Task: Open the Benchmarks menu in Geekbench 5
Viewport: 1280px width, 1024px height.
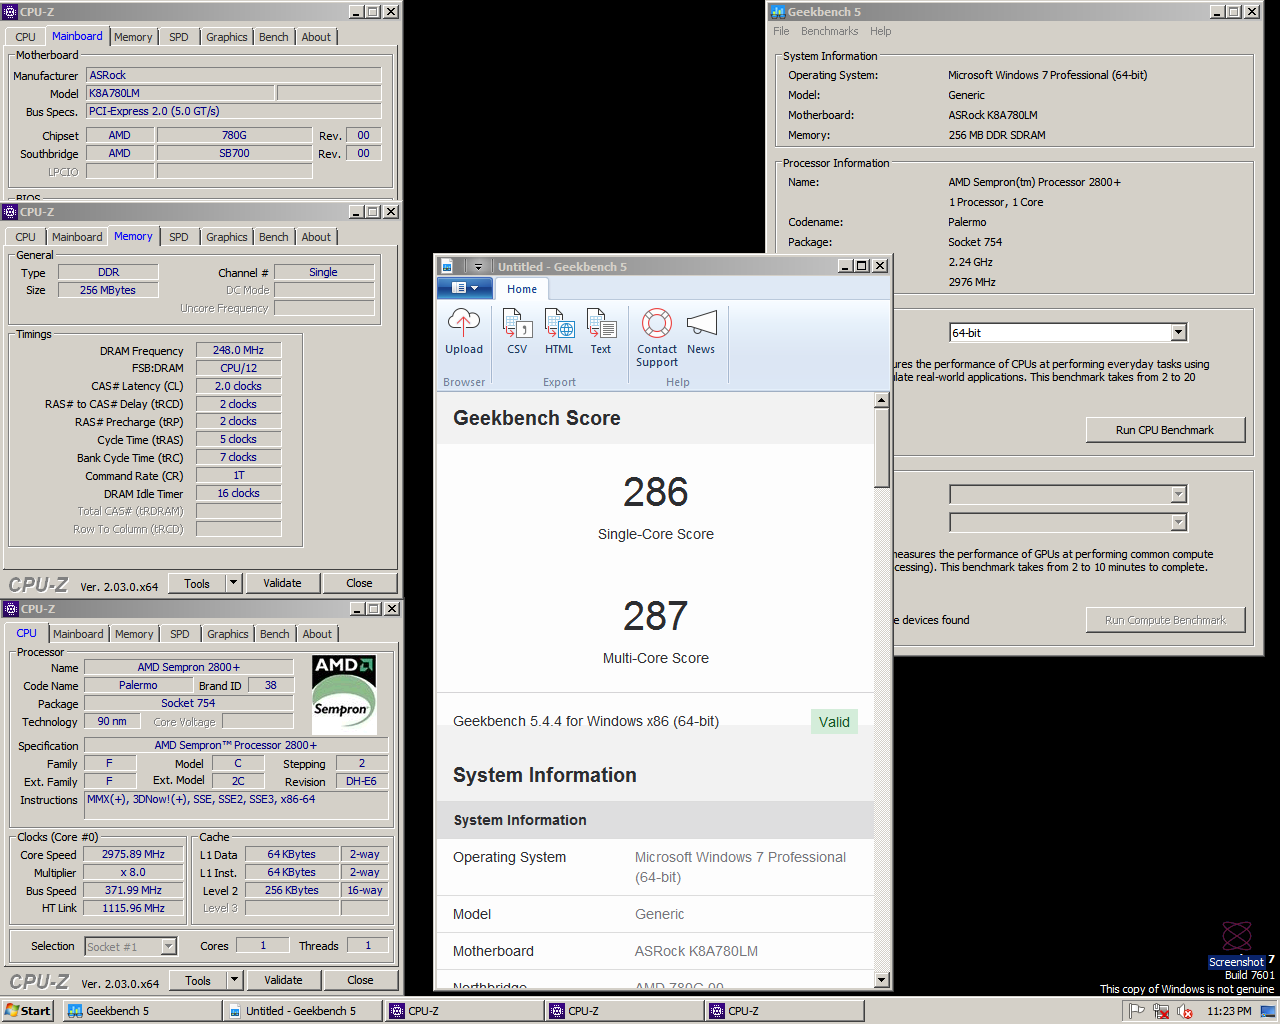Action: [x=829, y=31]
